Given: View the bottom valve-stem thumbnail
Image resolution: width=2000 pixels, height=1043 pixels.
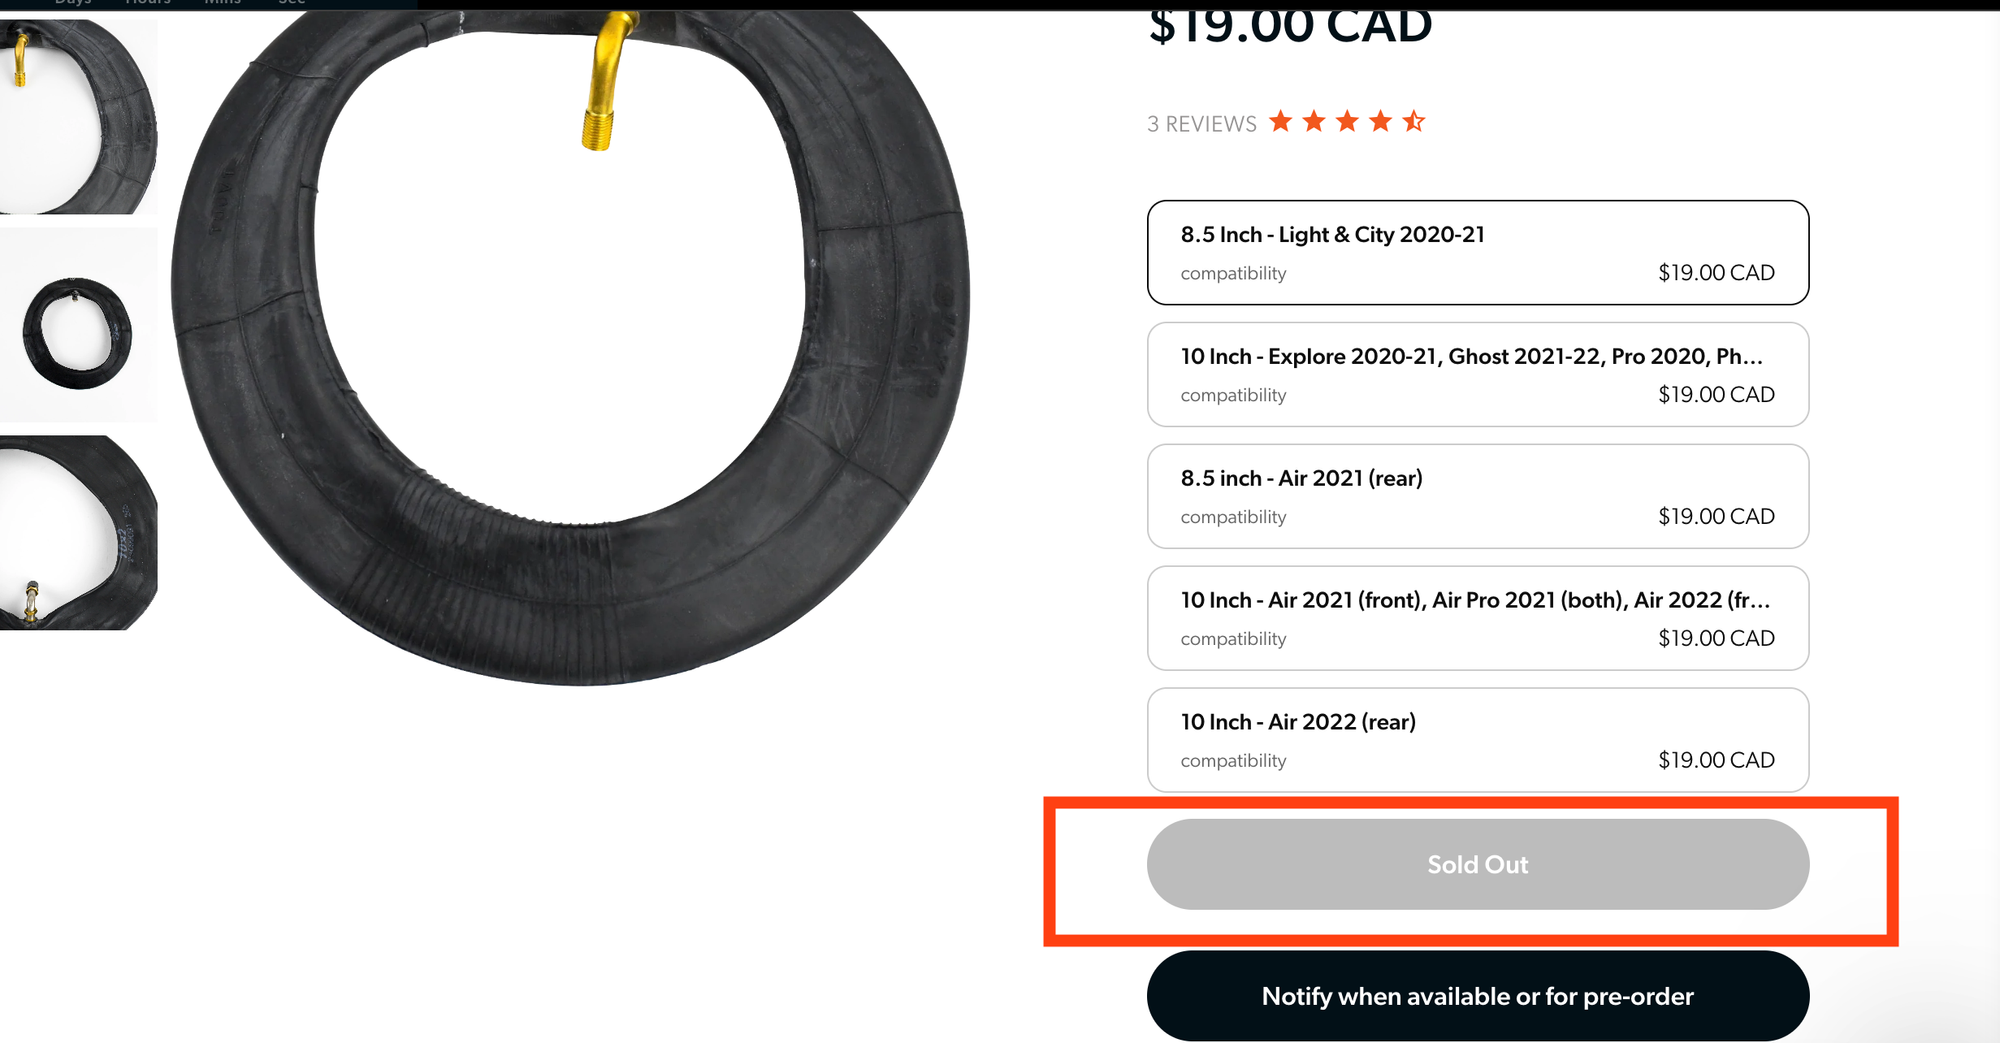Looking at the screenshot, I should coord(78,533).
